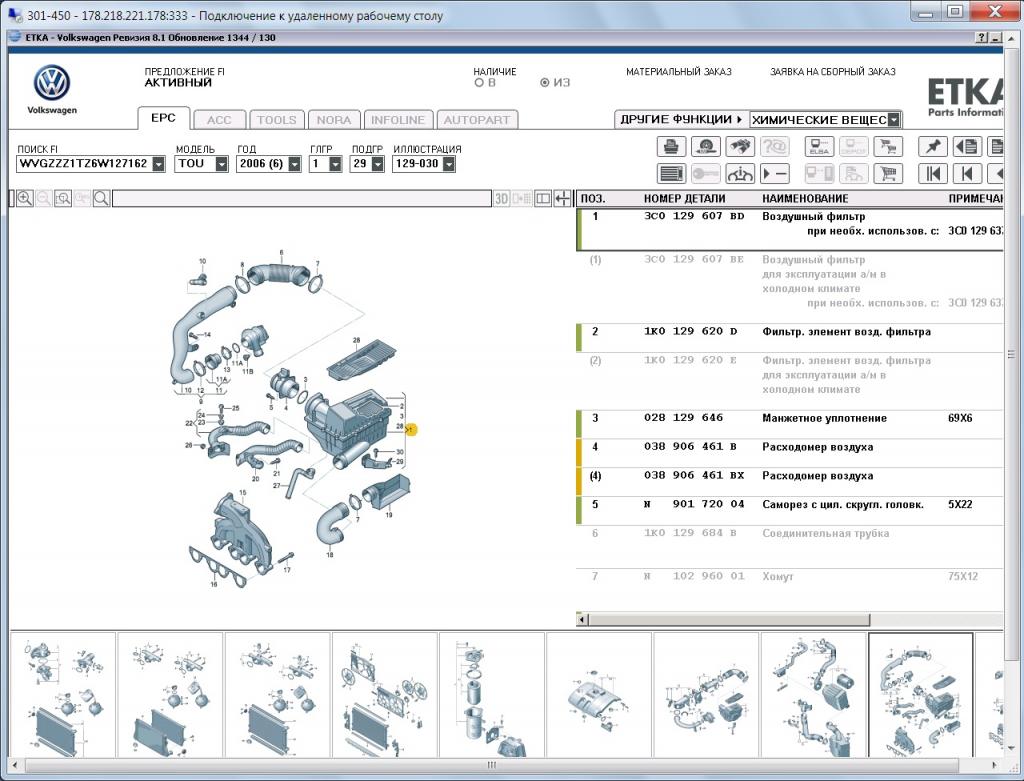Image resolution: width=1024 pixels, height=781 pixels.
Task: Switch to the INFOLINE tab
Action: (398, 120)
